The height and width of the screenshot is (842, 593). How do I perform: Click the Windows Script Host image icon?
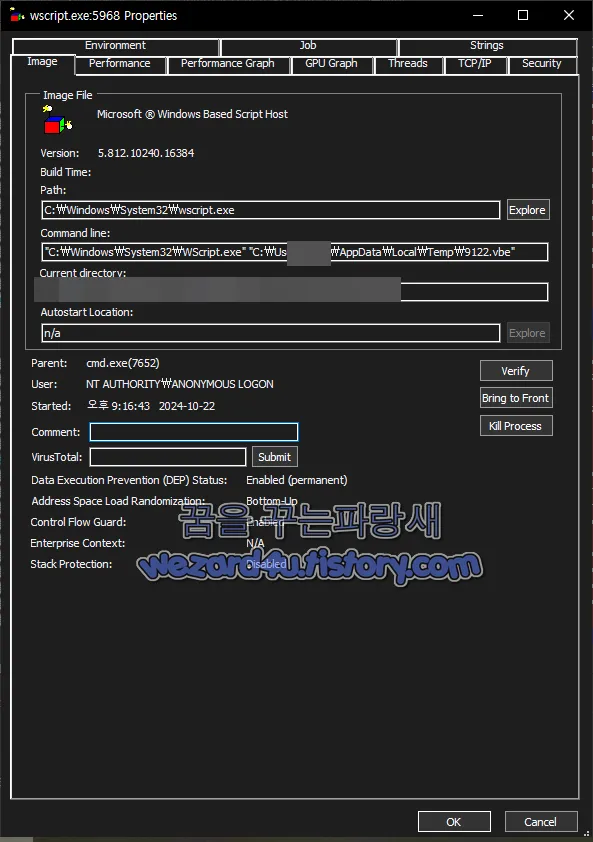click(57, 120)
